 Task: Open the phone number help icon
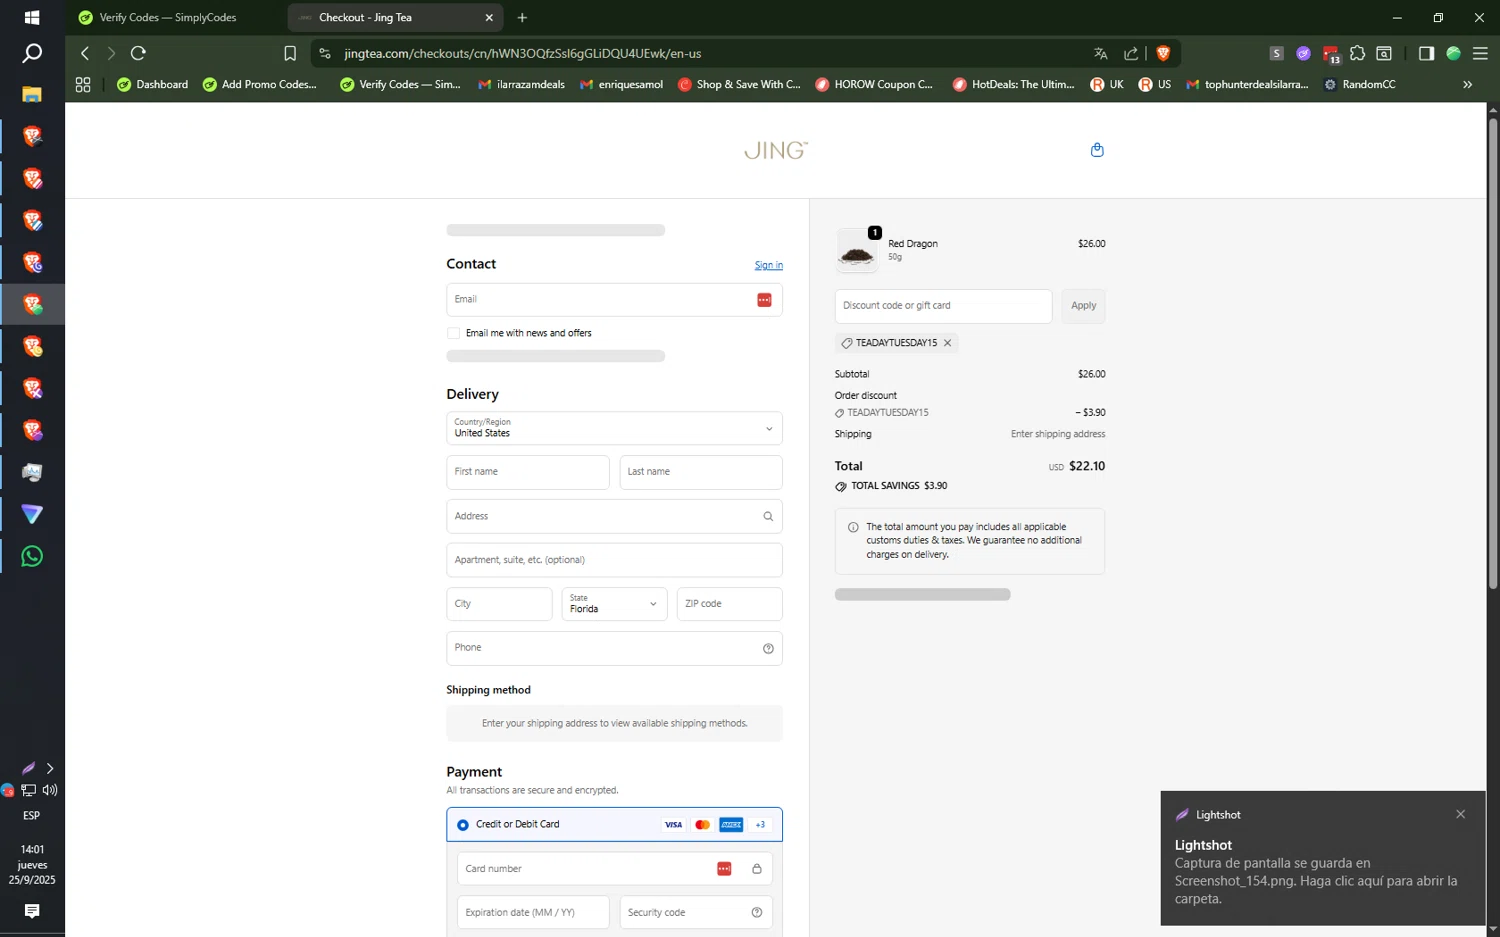click(768, 649)
